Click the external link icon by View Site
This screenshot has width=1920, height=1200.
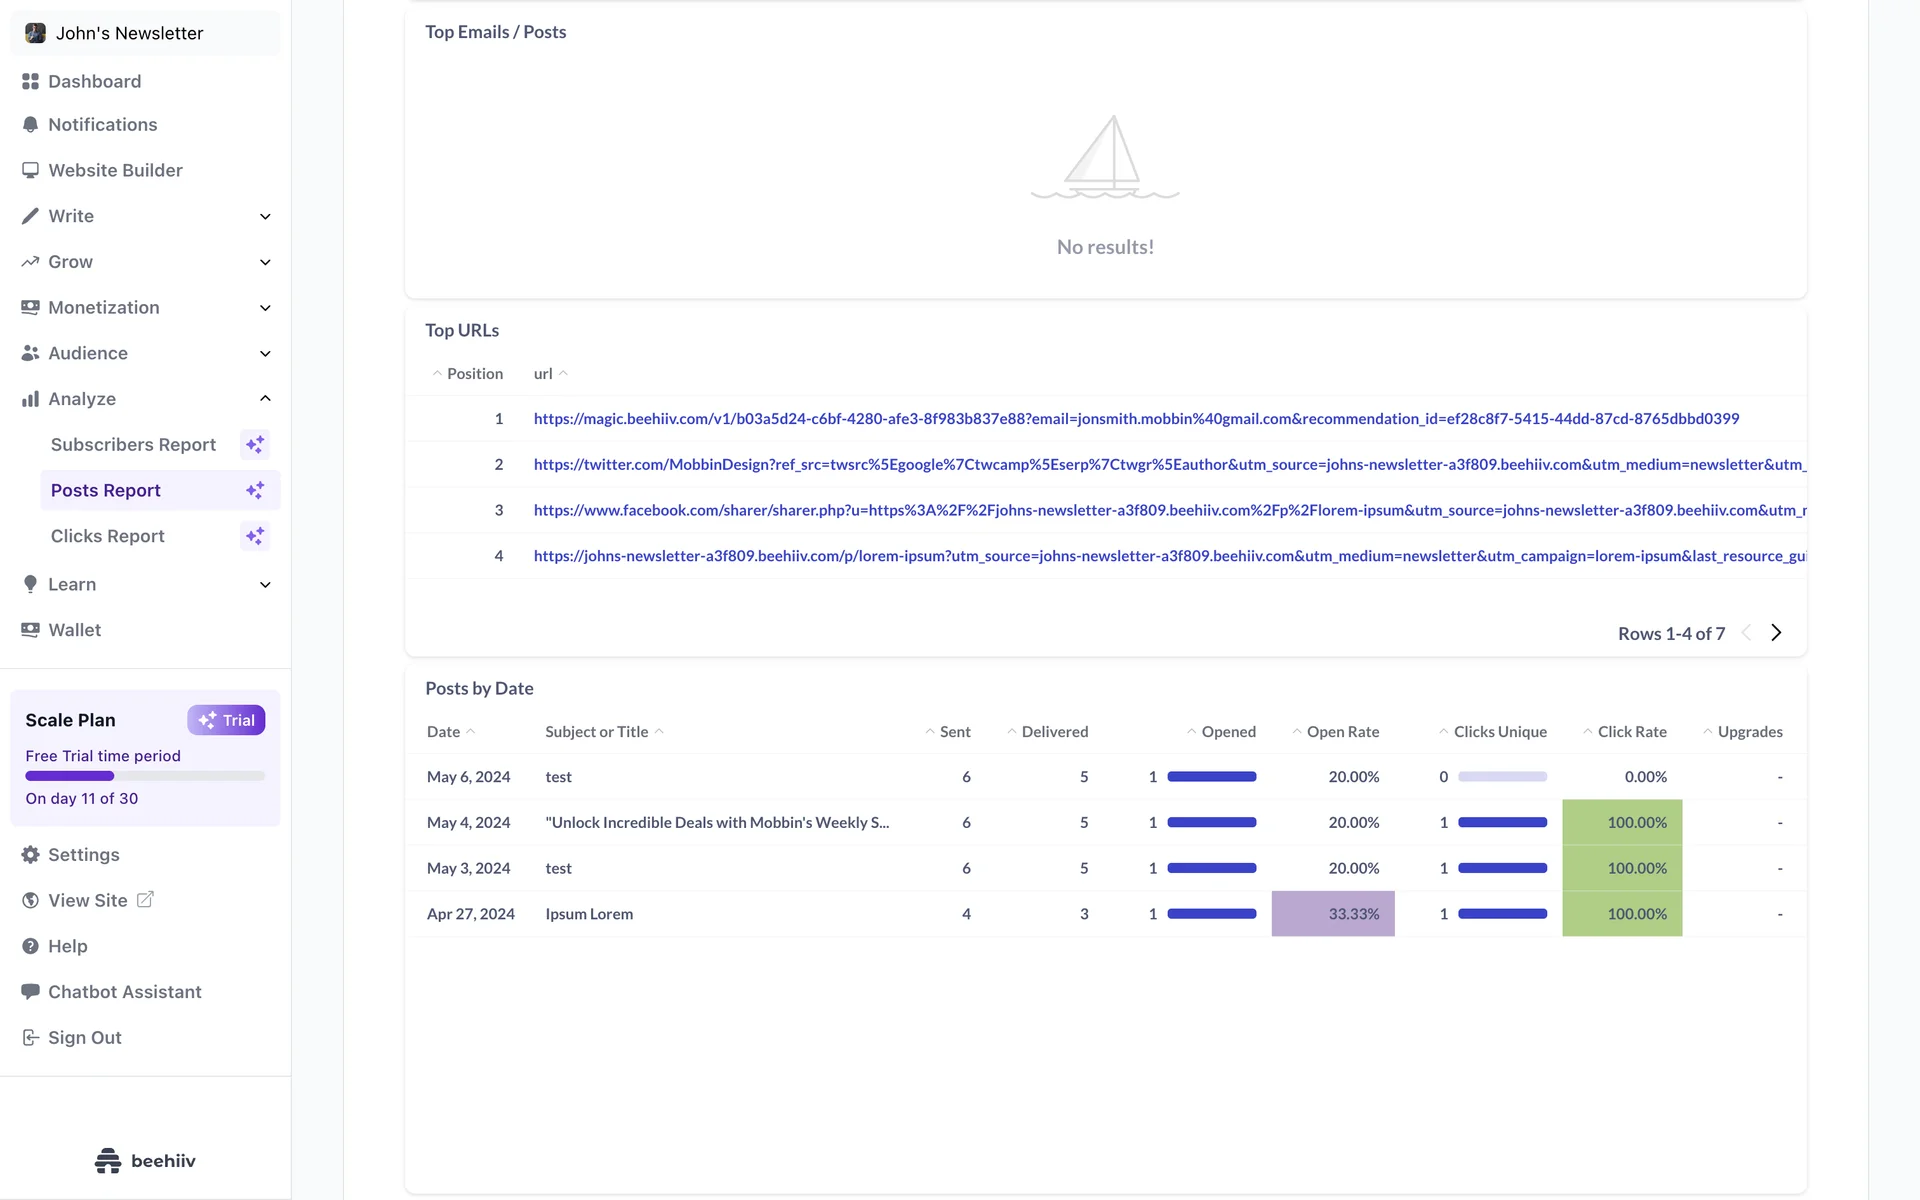click(145, 900)
